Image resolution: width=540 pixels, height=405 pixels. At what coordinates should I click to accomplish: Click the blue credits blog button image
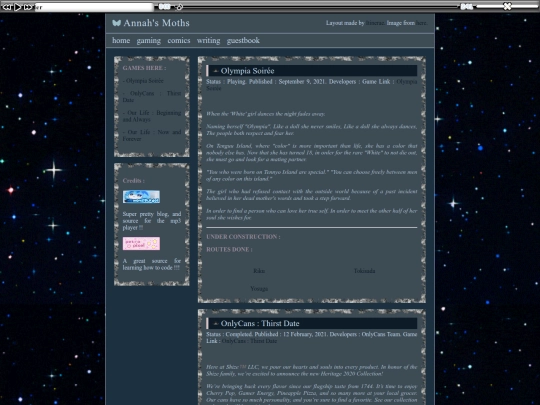point(141,197)
